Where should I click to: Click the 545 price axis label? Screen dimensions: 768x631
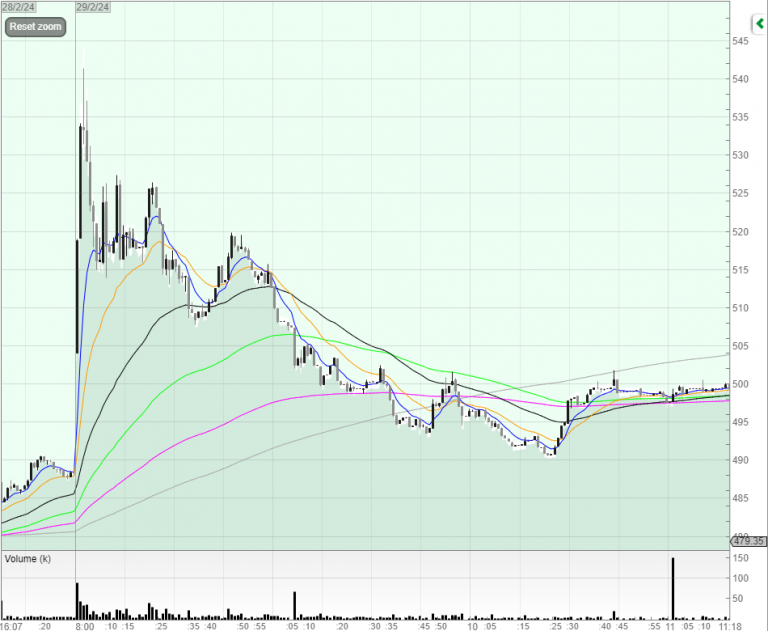coord(741,42)
